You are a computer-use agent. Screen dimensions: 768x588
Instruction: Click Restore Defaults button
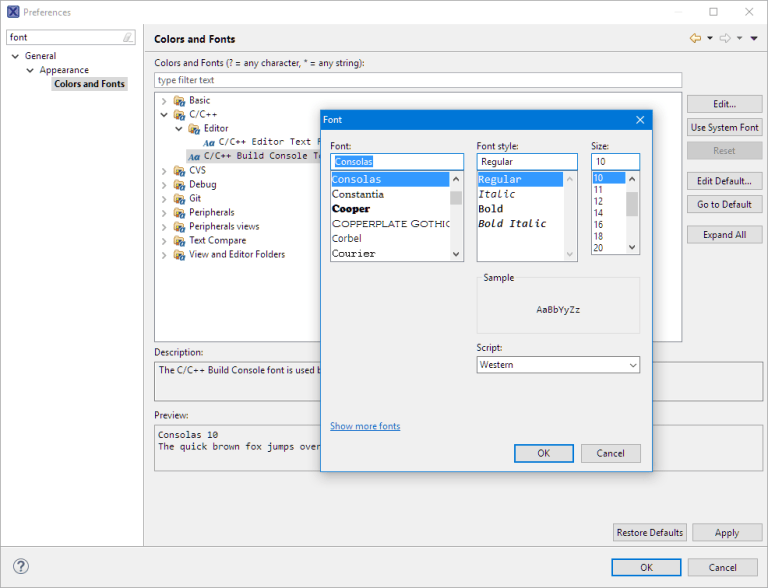coord(649,532)
